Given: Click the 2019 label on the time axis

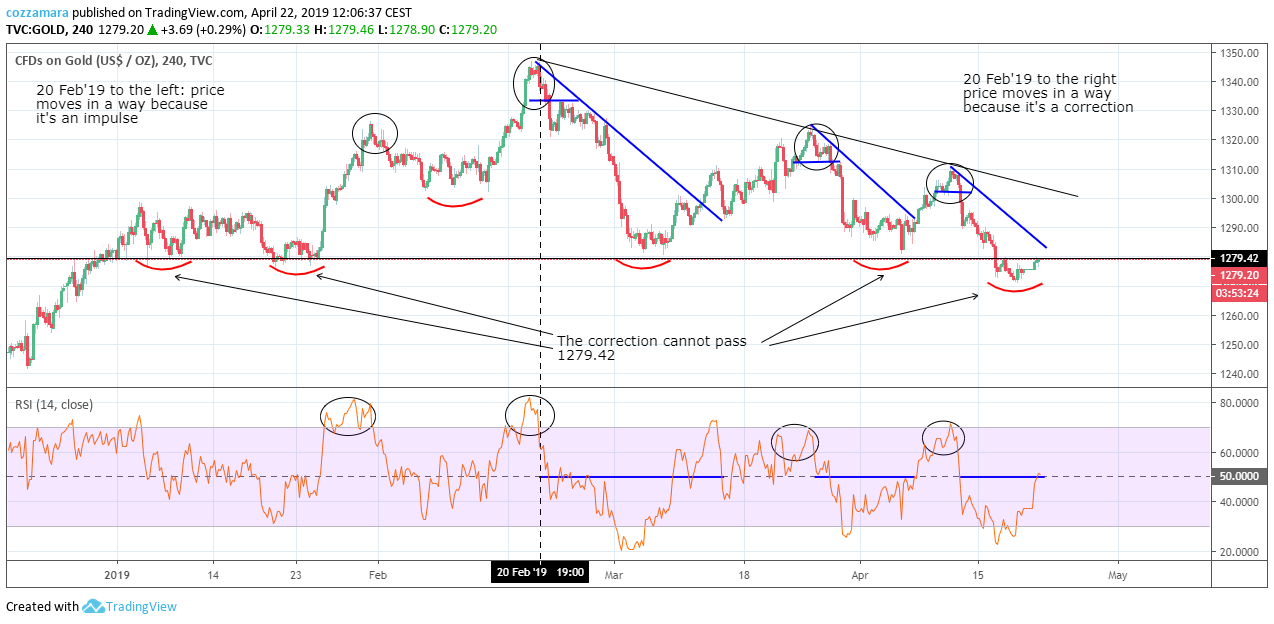Looking at the screenshot, I should pyautogui.click(x=118, y=575).
